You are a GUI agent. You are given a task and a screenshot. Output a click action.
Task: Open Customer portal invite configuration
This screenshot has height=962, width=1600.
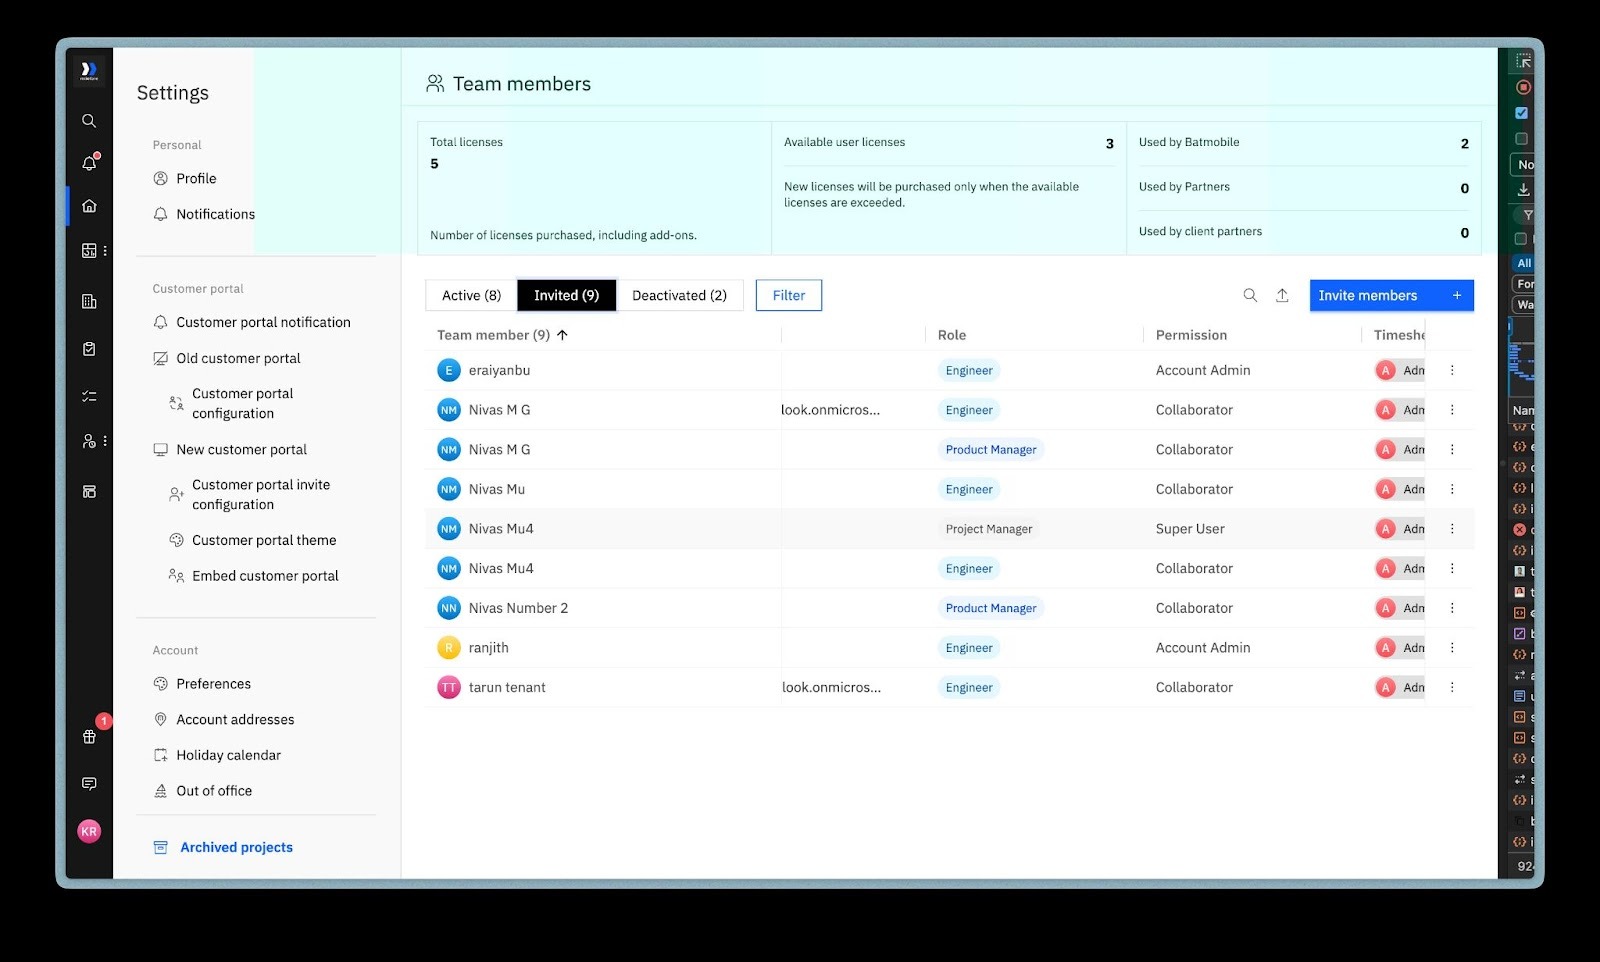click(260, 495)
